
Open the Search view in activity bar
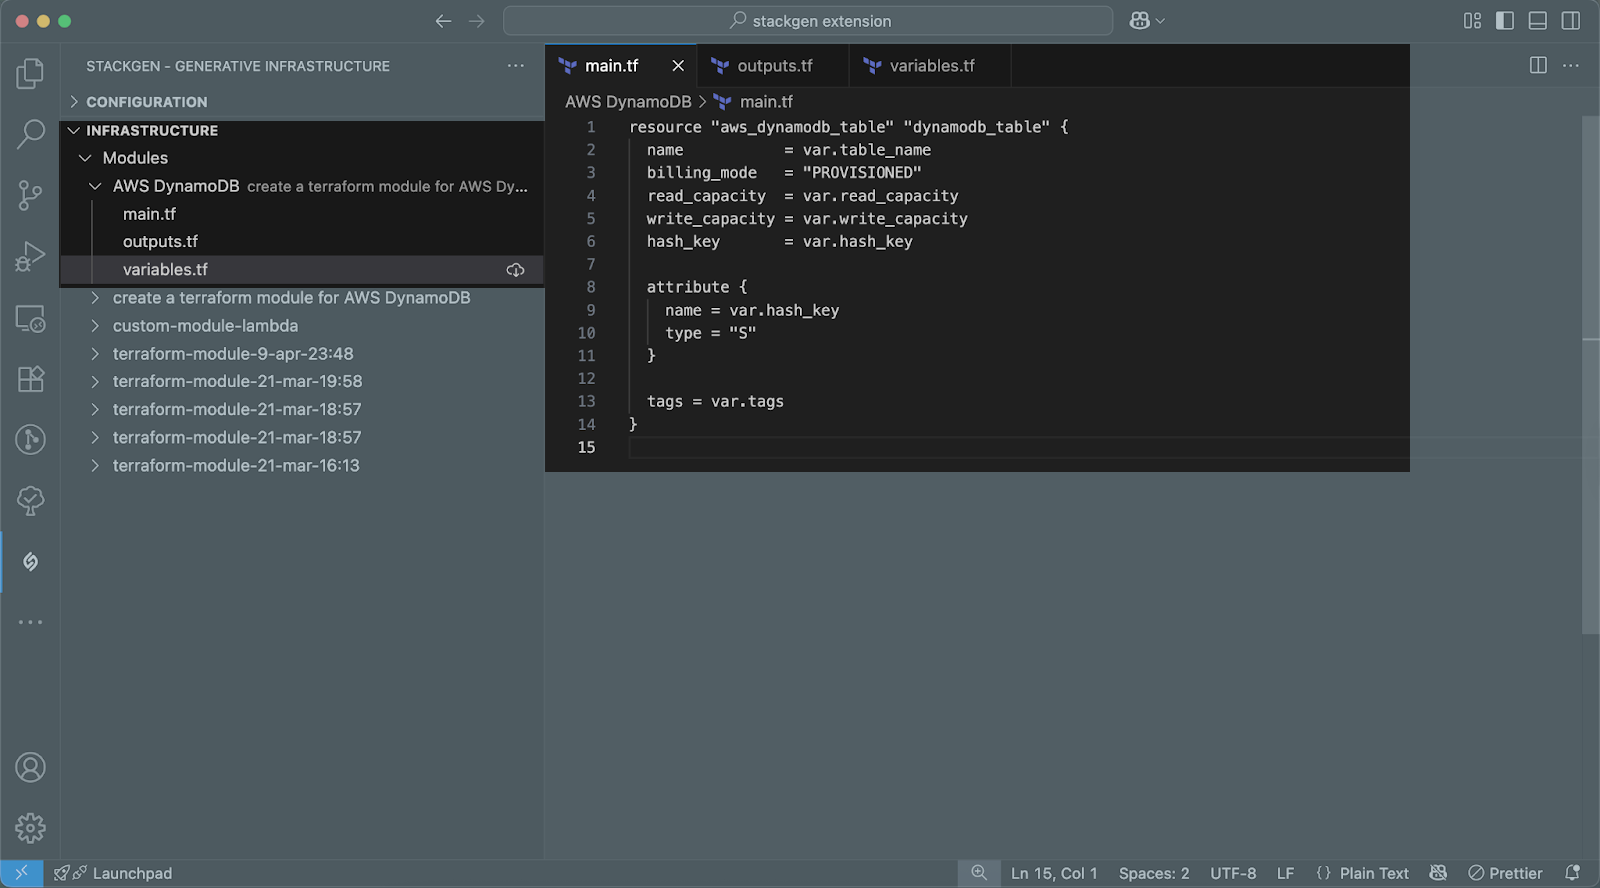30,133
